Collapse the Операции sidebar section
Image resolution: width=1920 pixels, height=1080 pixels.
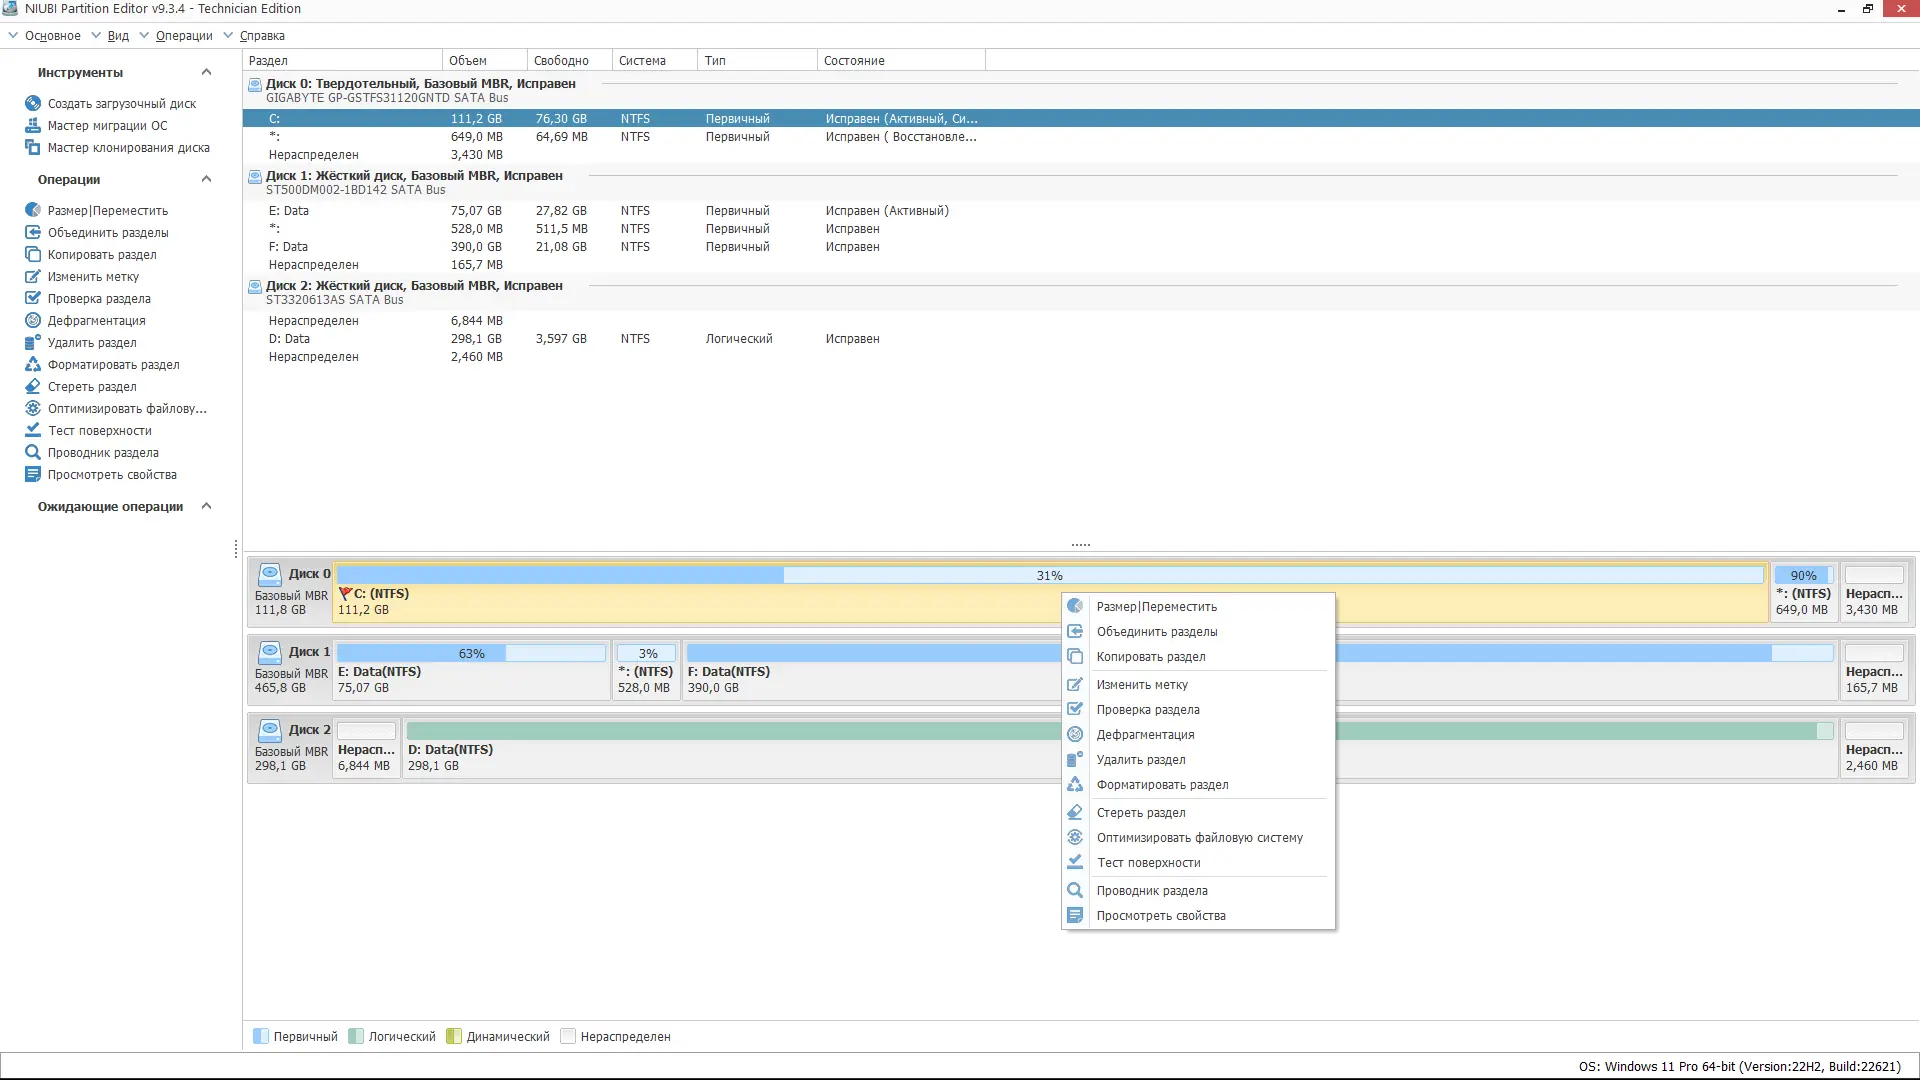pyautogui.click(x=206, y=179)
